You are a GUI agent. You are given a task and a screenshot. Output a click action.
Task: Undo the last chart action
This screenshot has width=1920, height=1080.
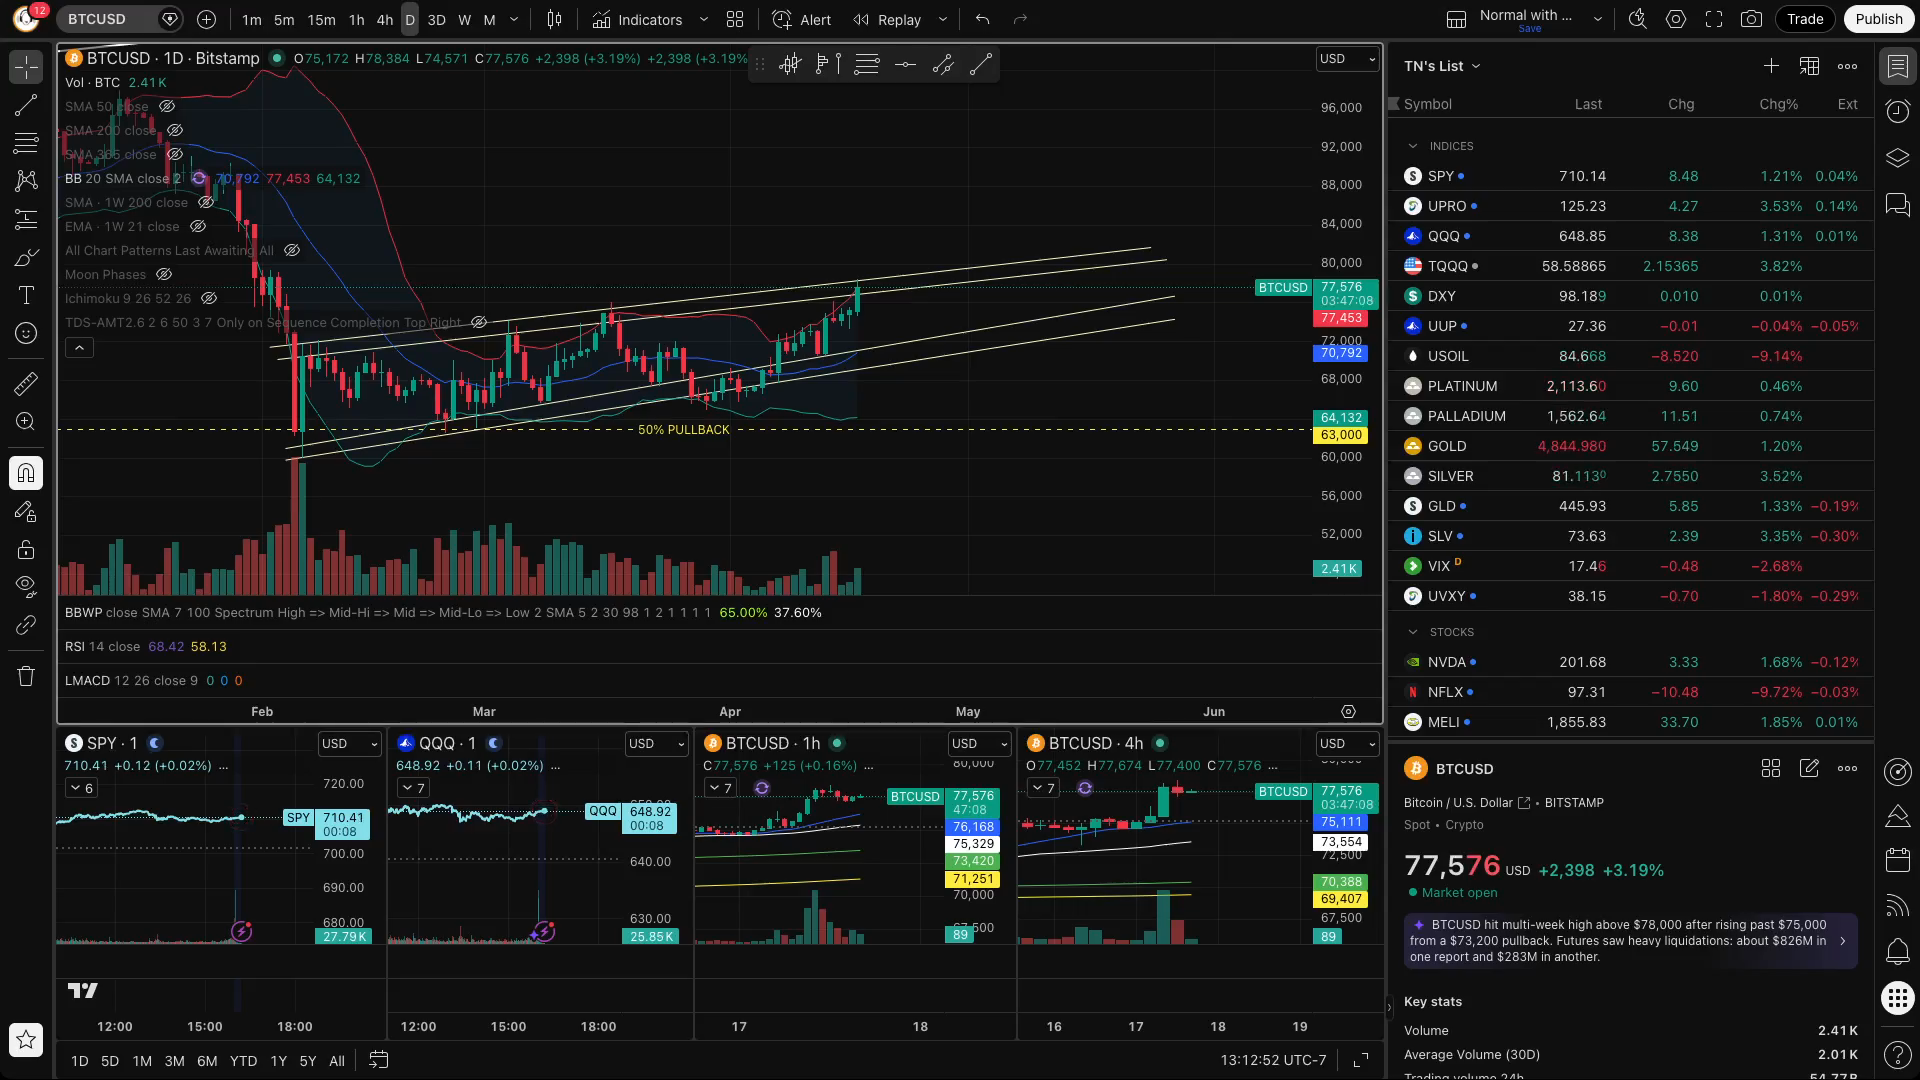coord(982,19)
